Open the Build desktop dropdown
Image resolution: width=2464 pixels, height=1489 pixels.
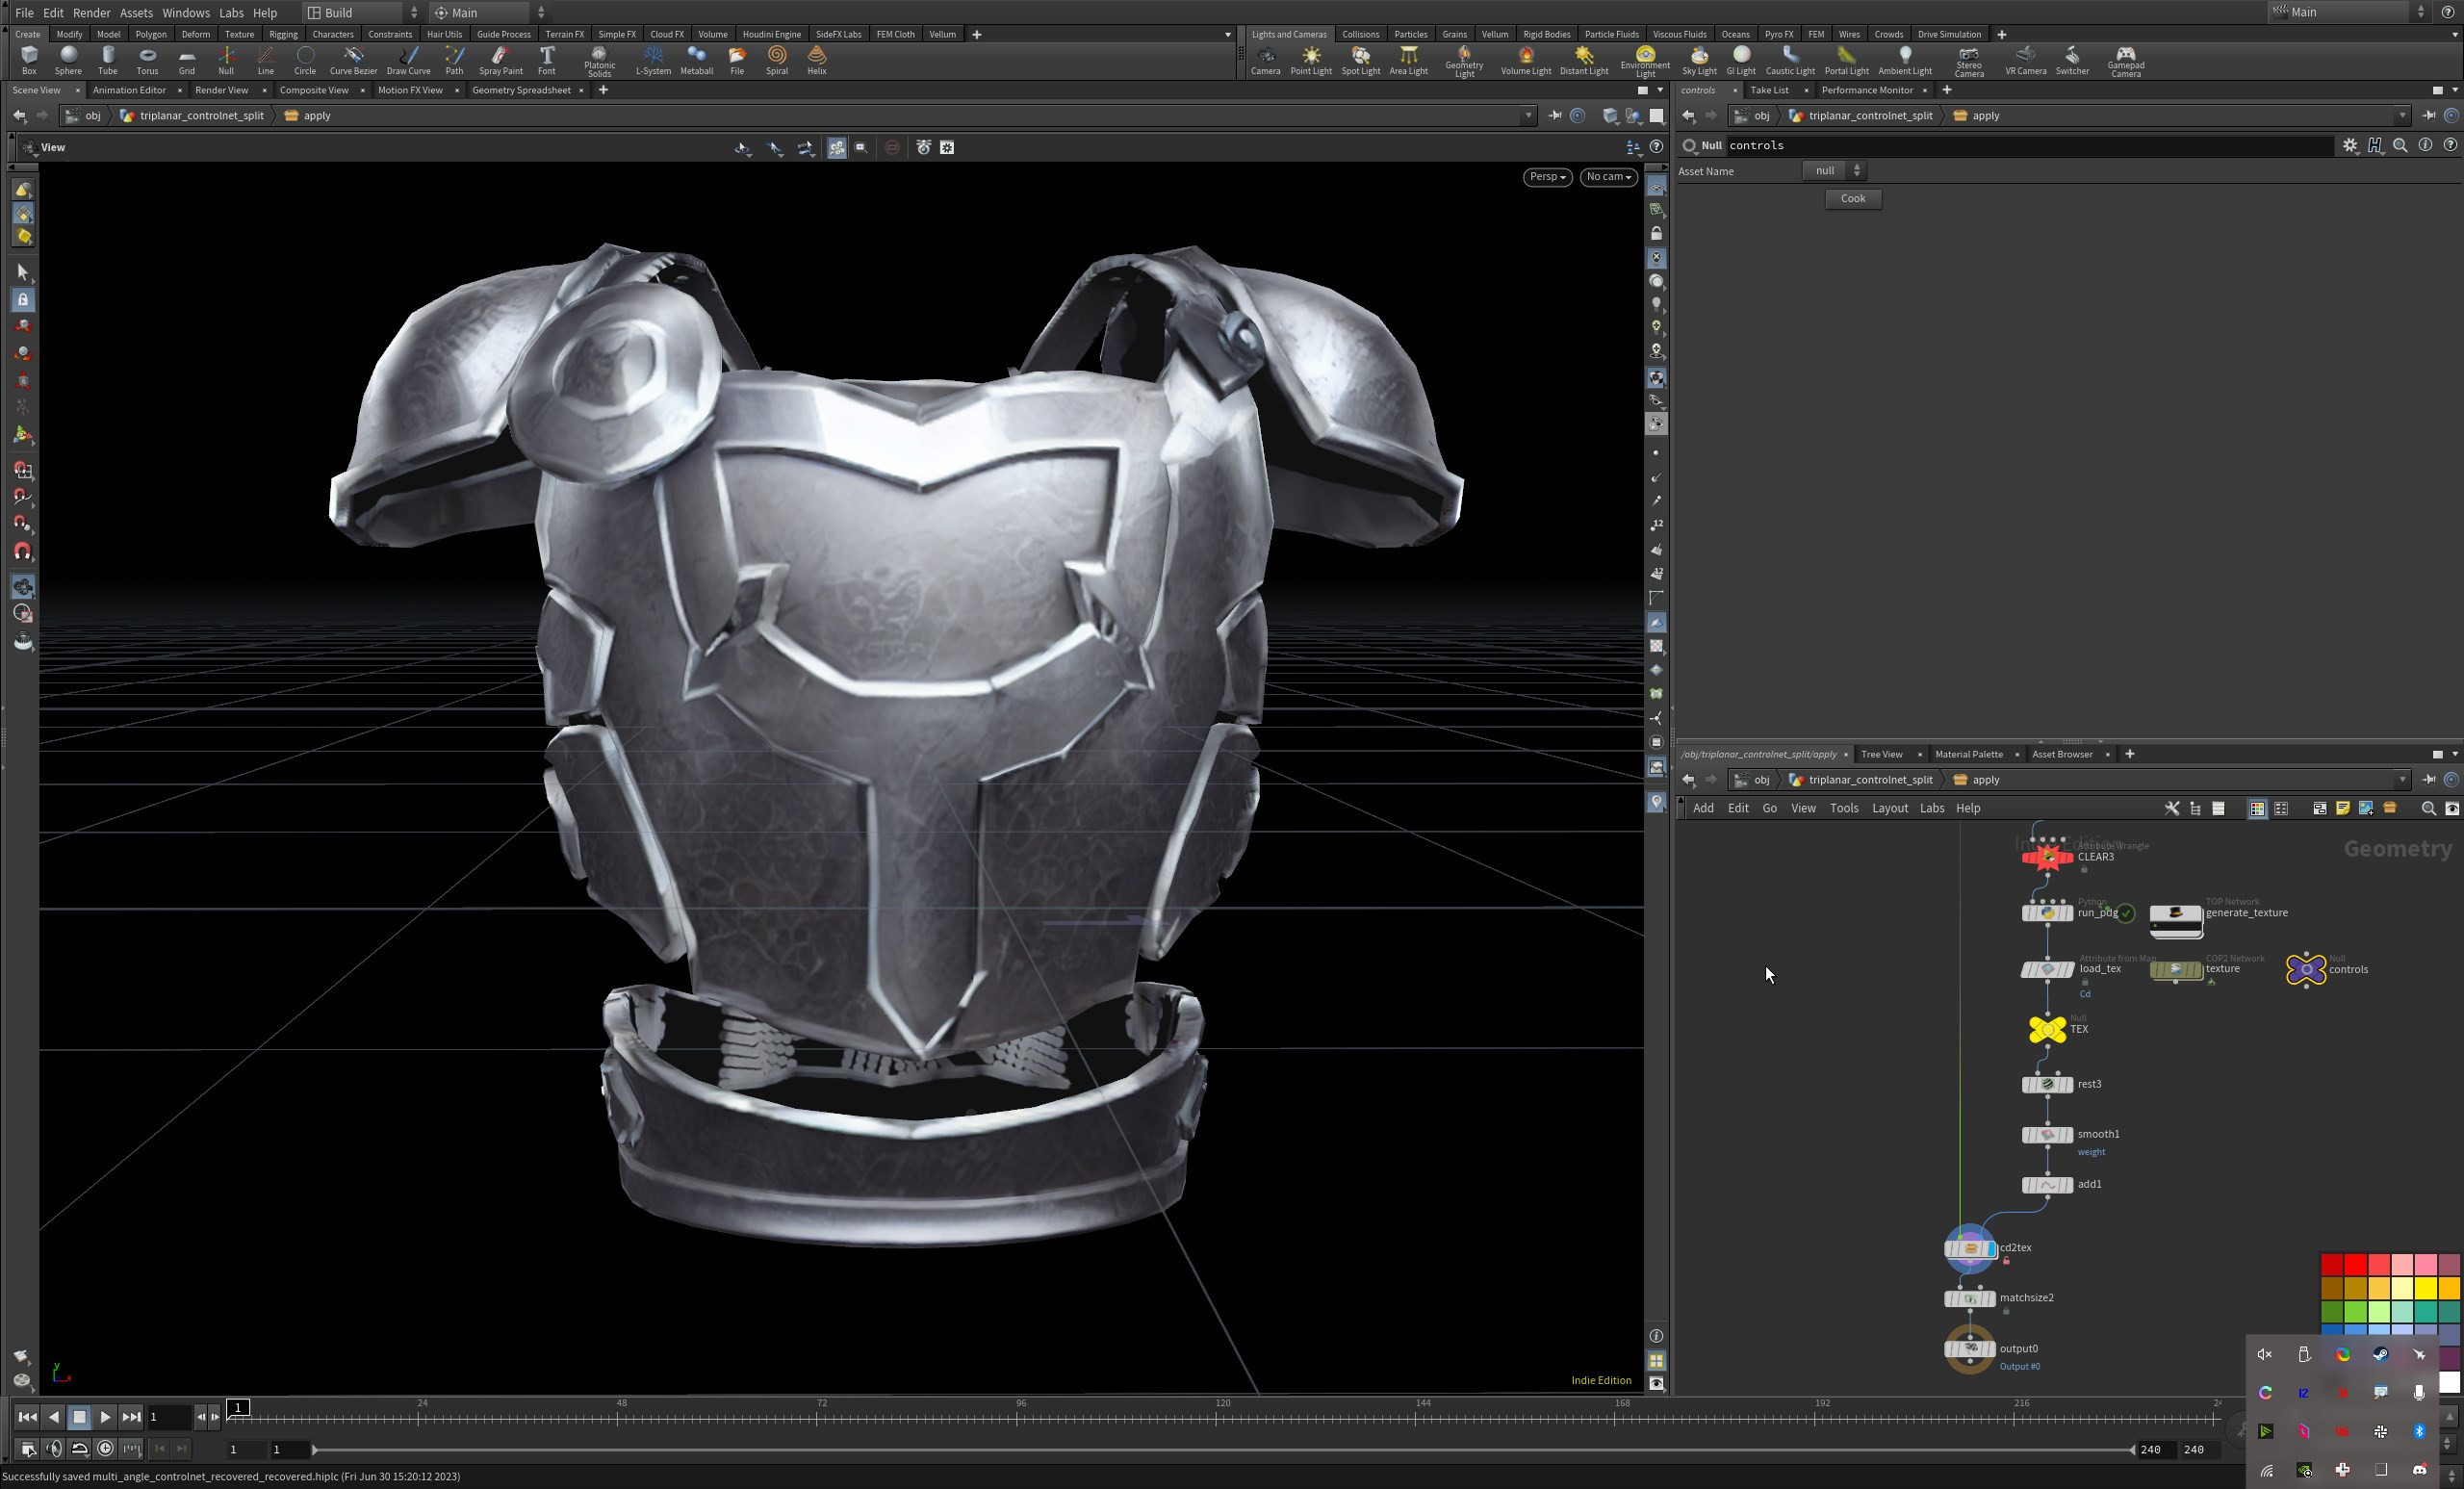click(x=362, y=13)
